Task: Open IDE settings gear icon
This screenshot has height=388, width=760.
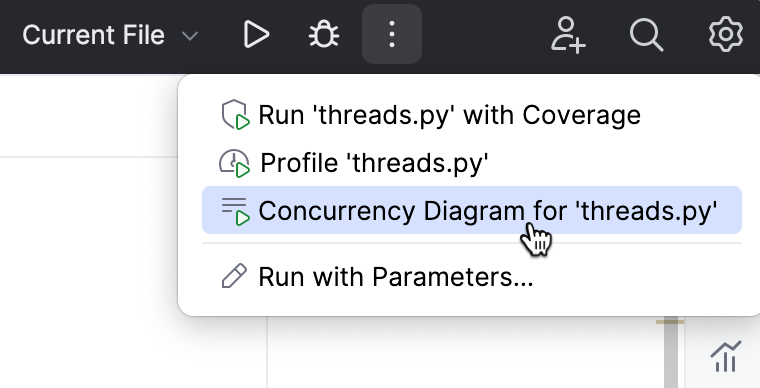Action: pos(726,34)
